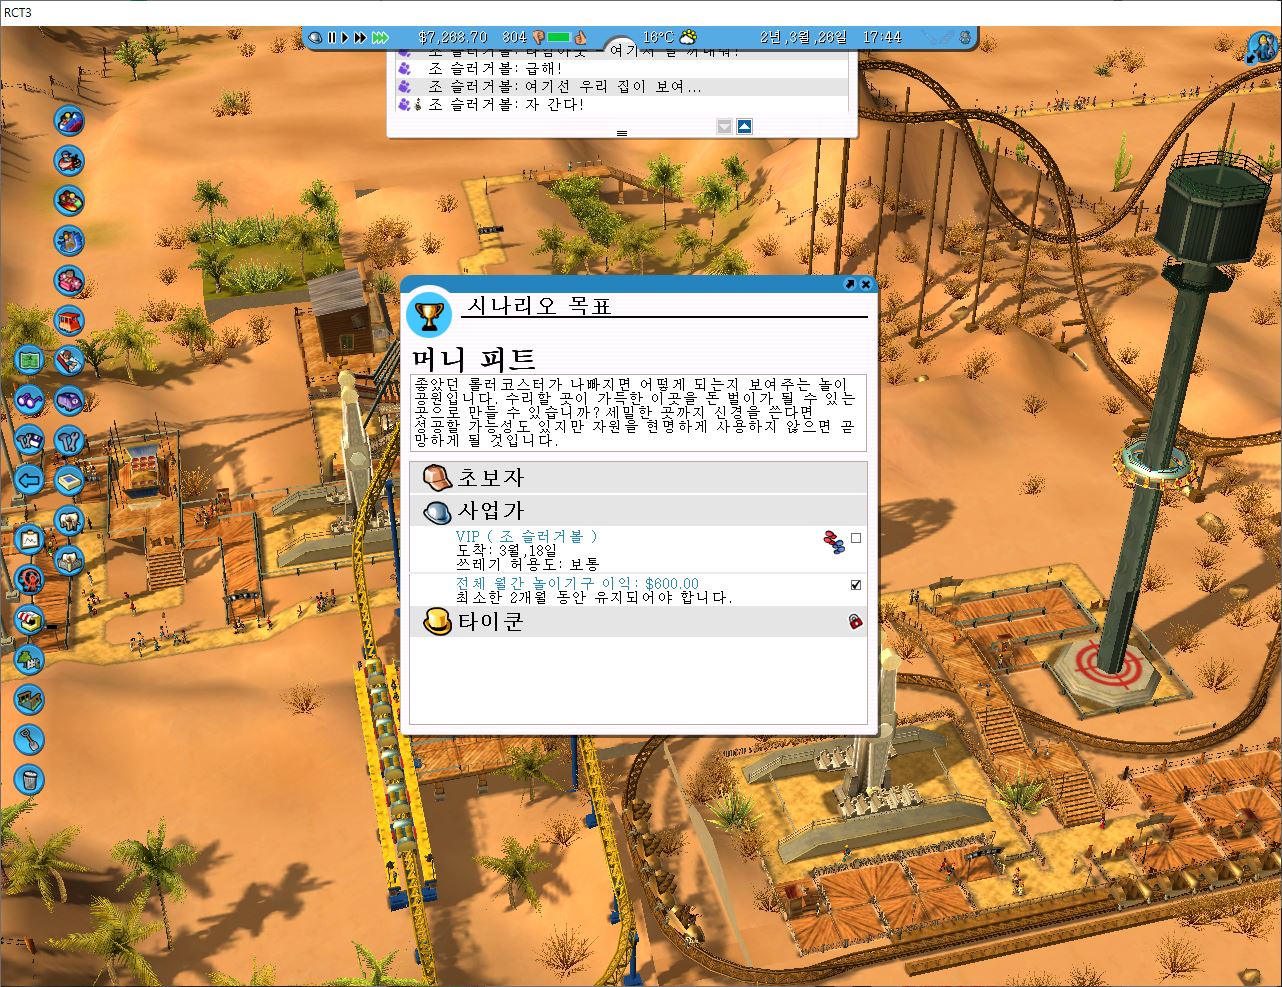The height and width of the screenshot is (987, 1282).
Task: Open the file save wrench-and-disk icon
Action: pos(29,440)
